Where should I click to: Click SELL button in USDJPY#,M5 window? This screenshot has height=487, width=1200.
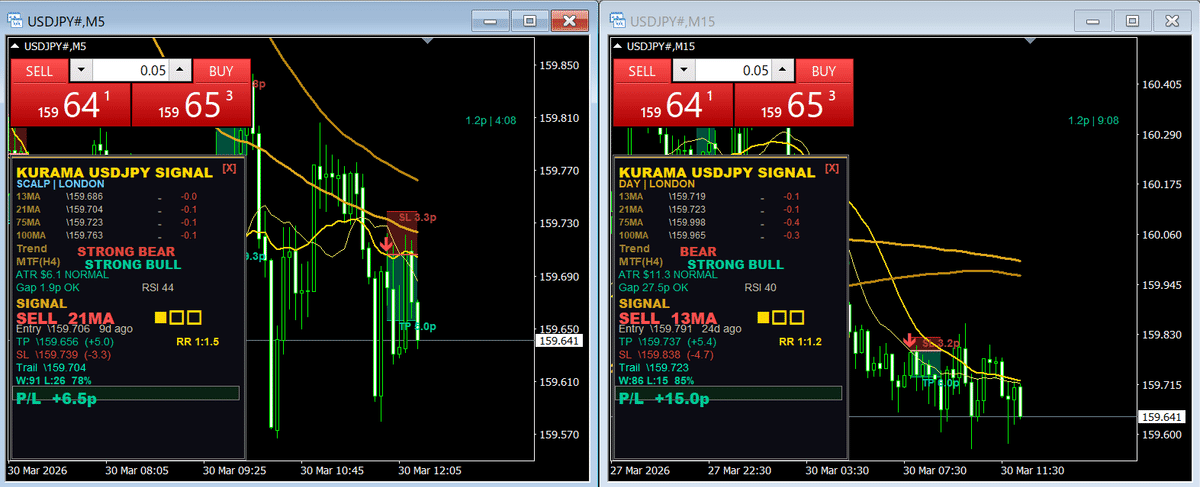[39, 70]
